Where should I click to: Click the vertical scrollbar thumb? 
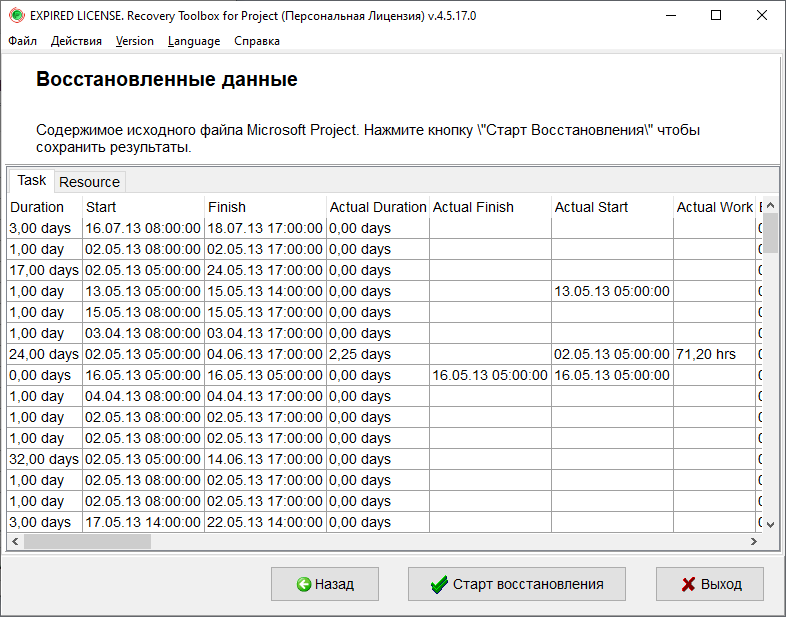tap(770, 233)
